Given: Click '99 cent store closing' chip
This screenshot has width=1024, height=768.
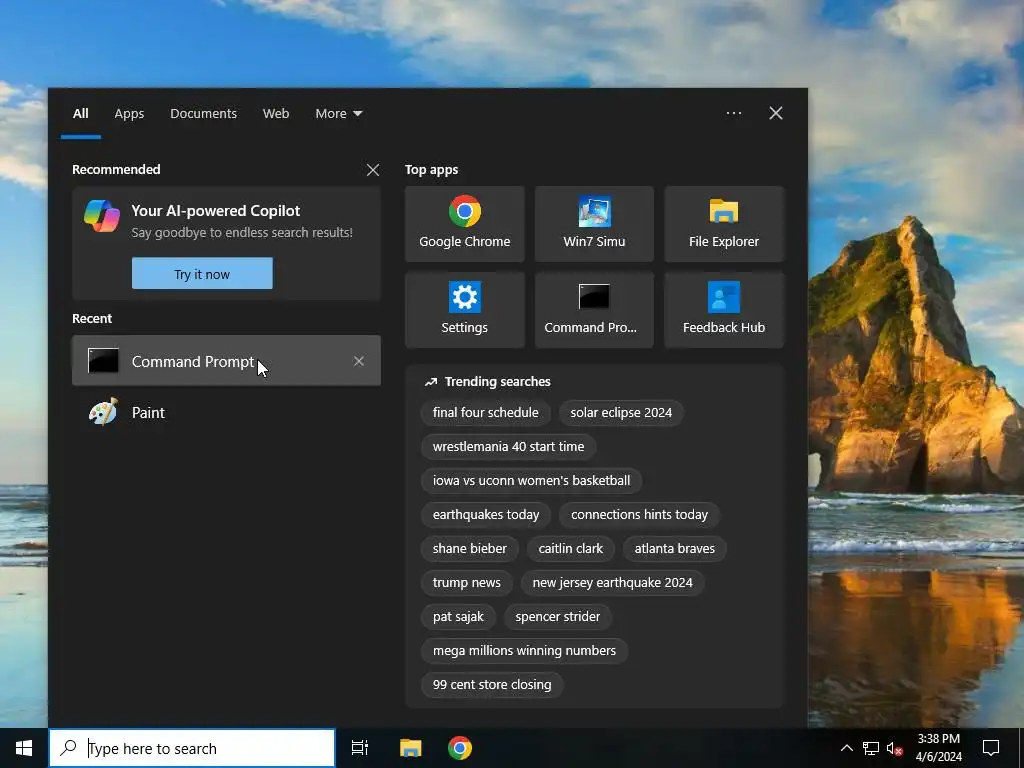Looking at the screenshot, I should [x=492, y=684].
